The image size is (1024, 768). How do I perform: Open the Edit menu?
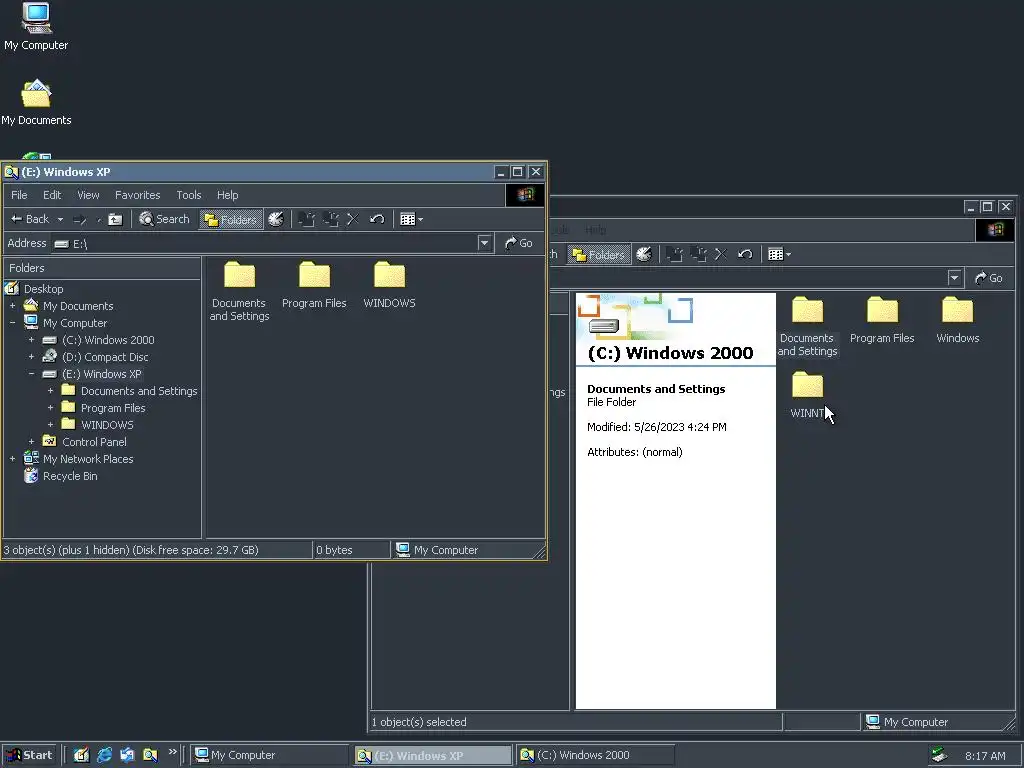point(52,195)
